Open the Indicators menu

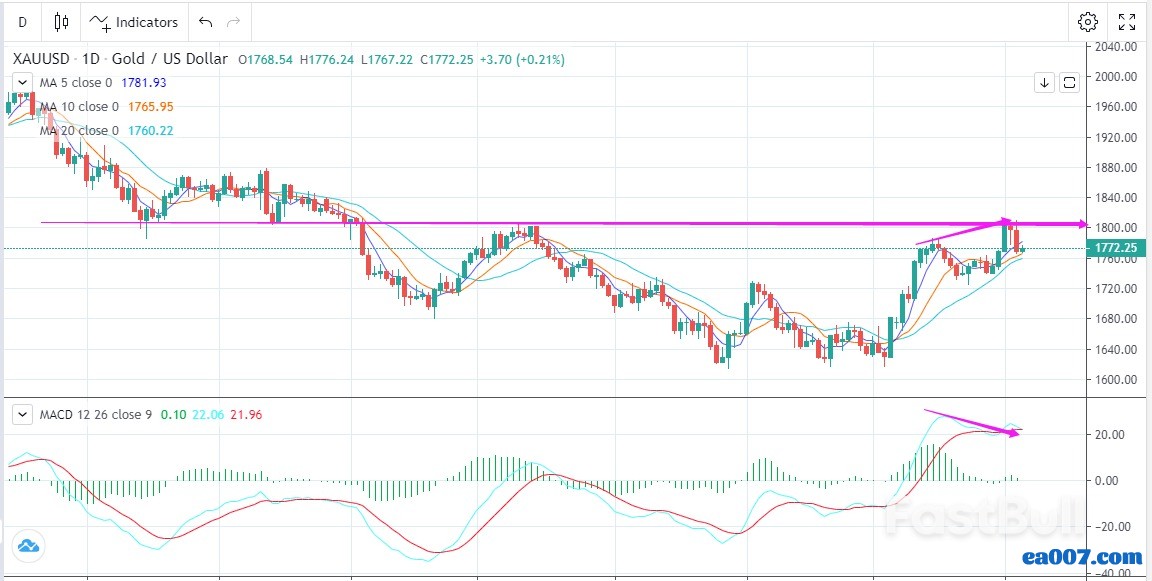click(134, 22)
